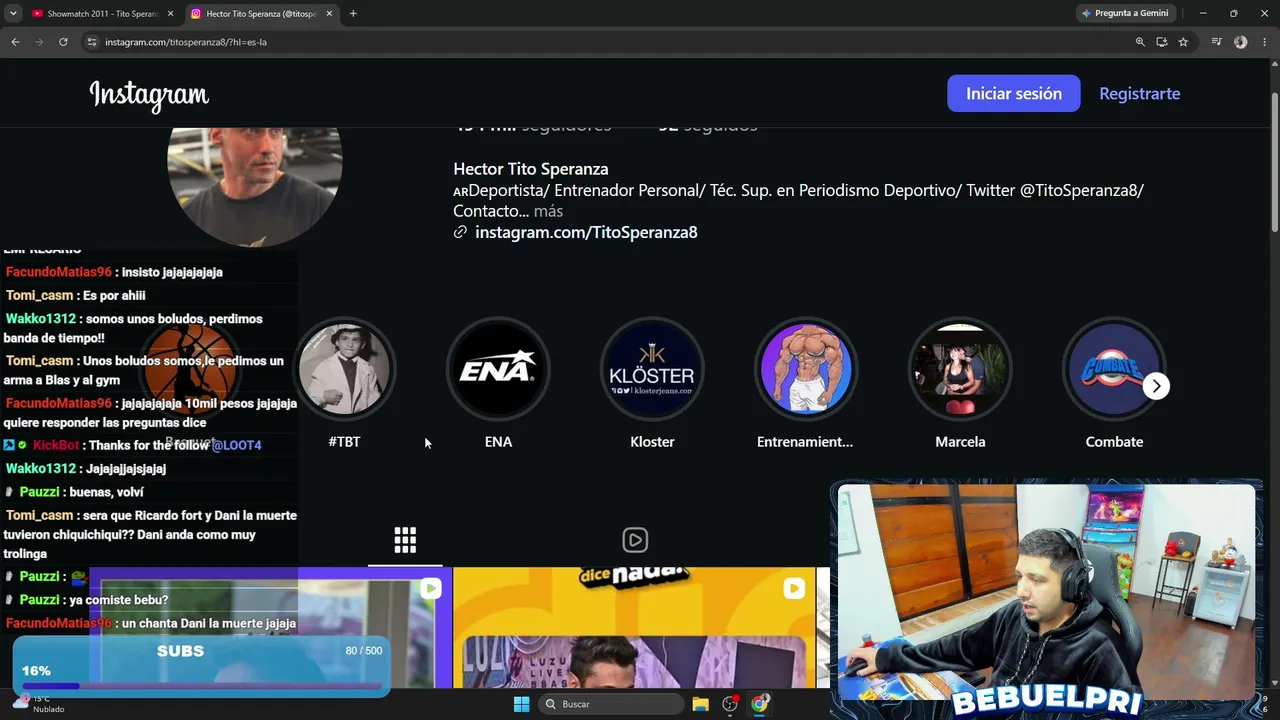Close the Showmatch 2011 tab
1280x720 pixels.
(170, 14)
